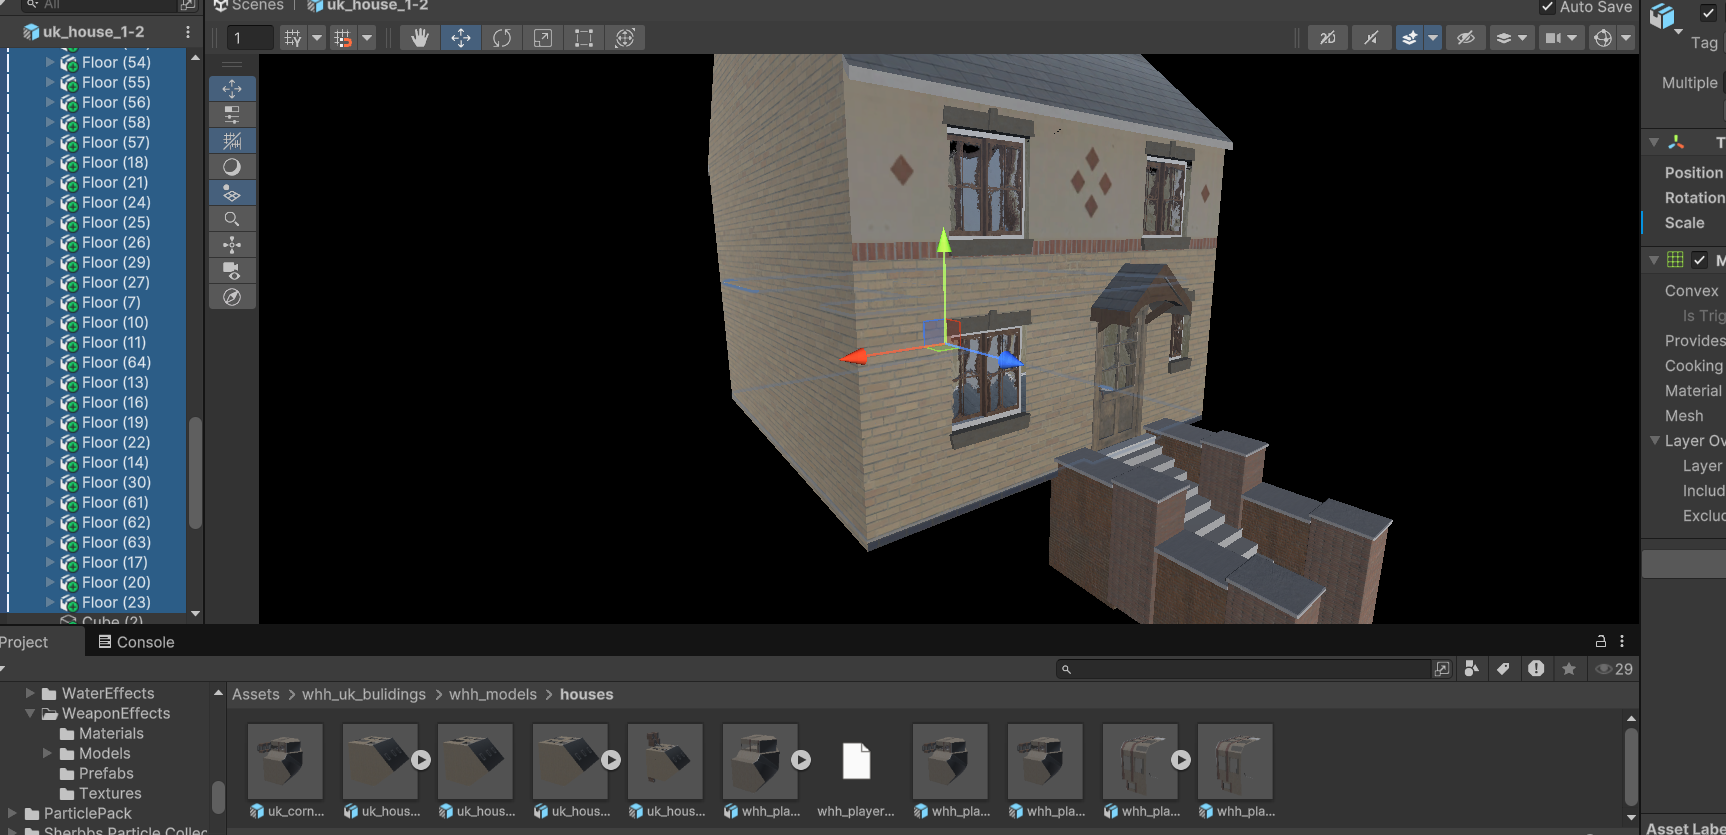Toggle the Project panel lock

click(x=1601, y=642)
